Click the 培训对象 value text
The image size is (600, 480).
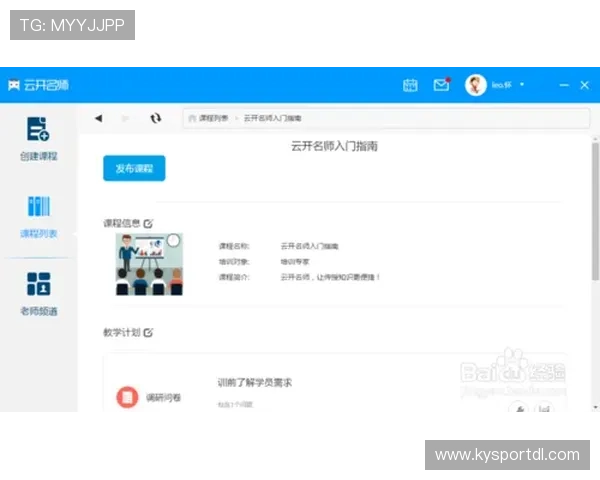pyautogui.click(x=295, y=262)
